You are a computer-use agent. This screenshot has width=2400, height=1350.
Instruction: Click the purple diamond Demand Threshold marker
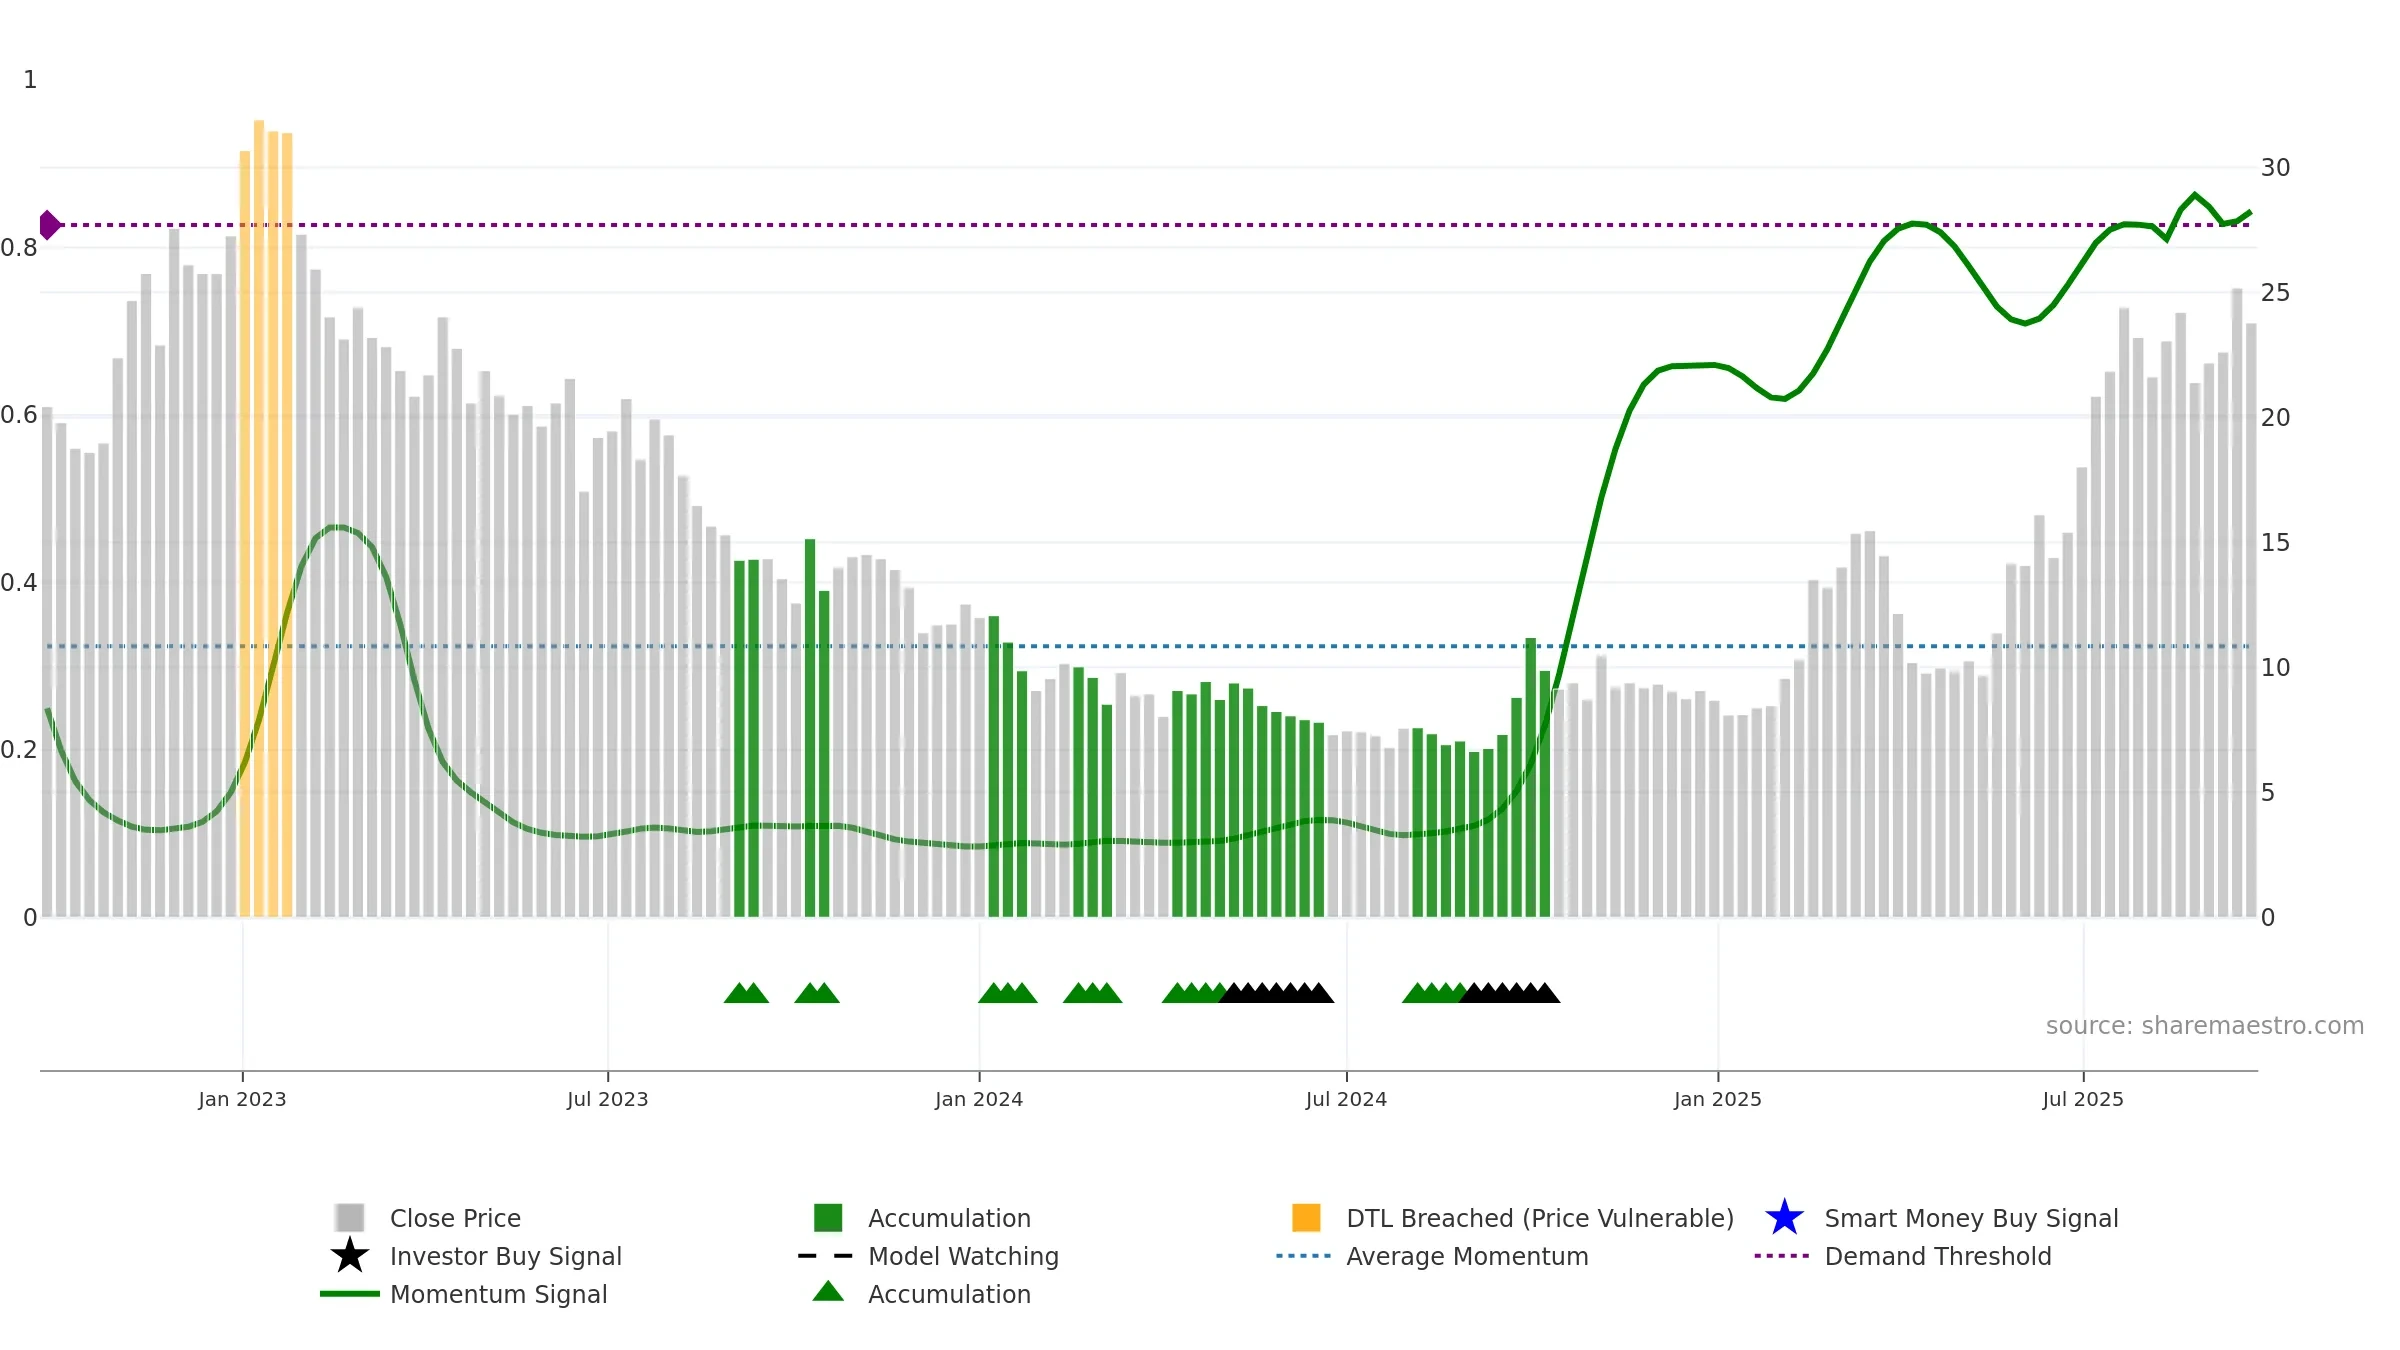49,225
